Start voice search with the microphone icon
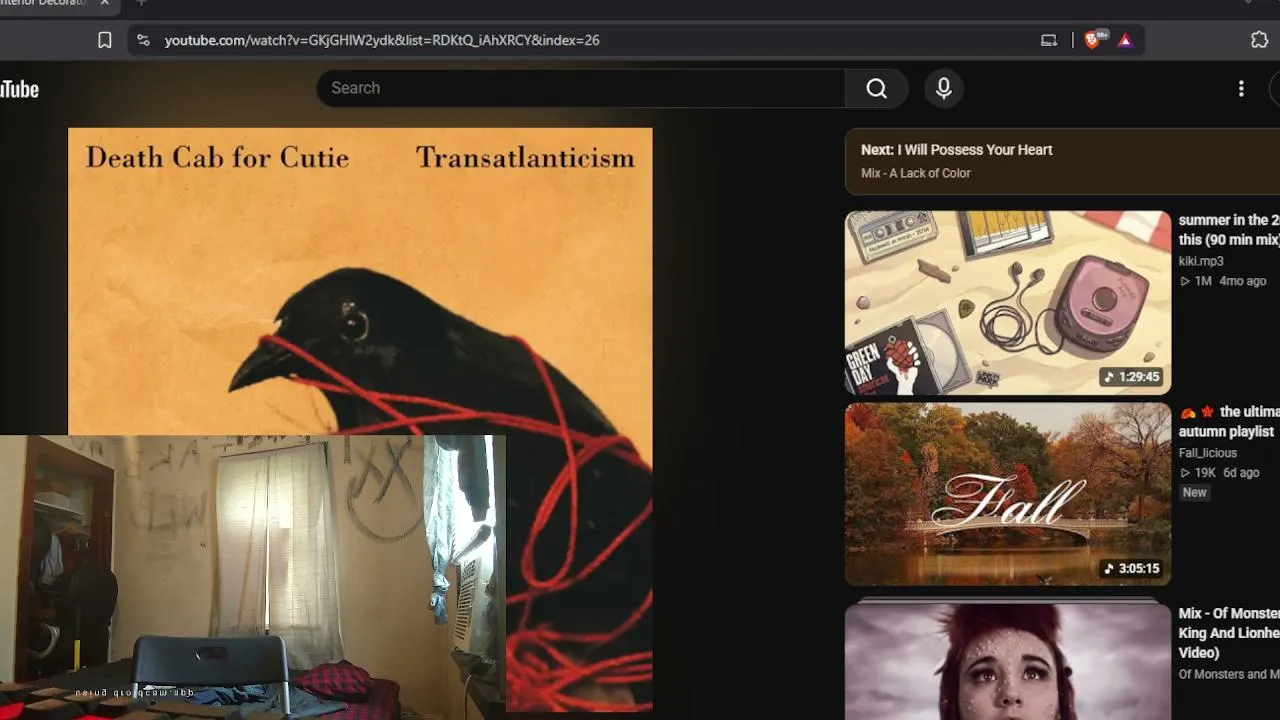The height and width of the screenshot is (720, 1280). click(943, 88)
